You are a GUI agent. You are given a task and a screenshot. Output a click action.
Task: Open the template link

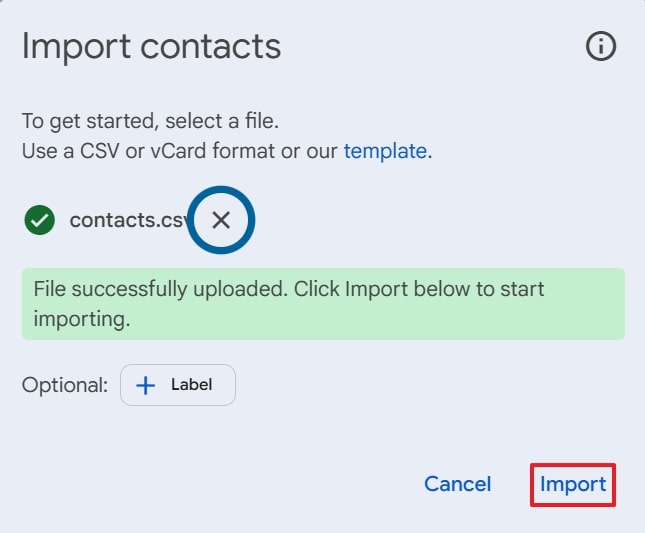coord(385,152)
